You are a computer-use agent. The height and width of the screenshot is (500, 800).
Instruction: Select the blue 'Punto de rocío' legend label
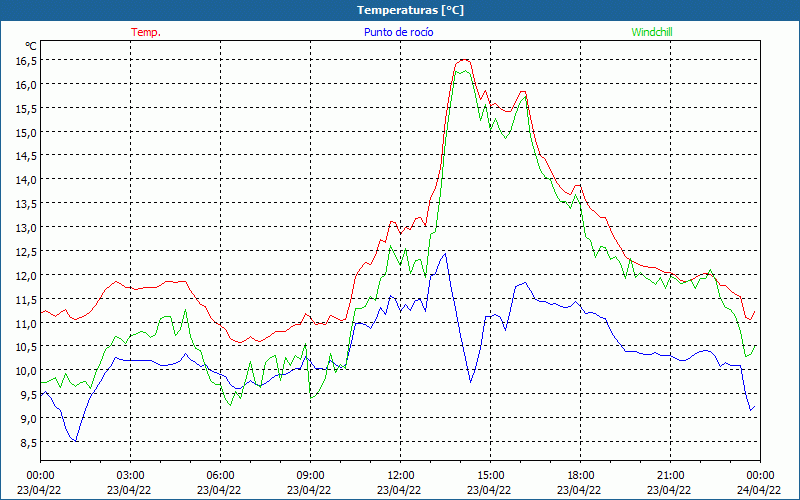point(398,32)
